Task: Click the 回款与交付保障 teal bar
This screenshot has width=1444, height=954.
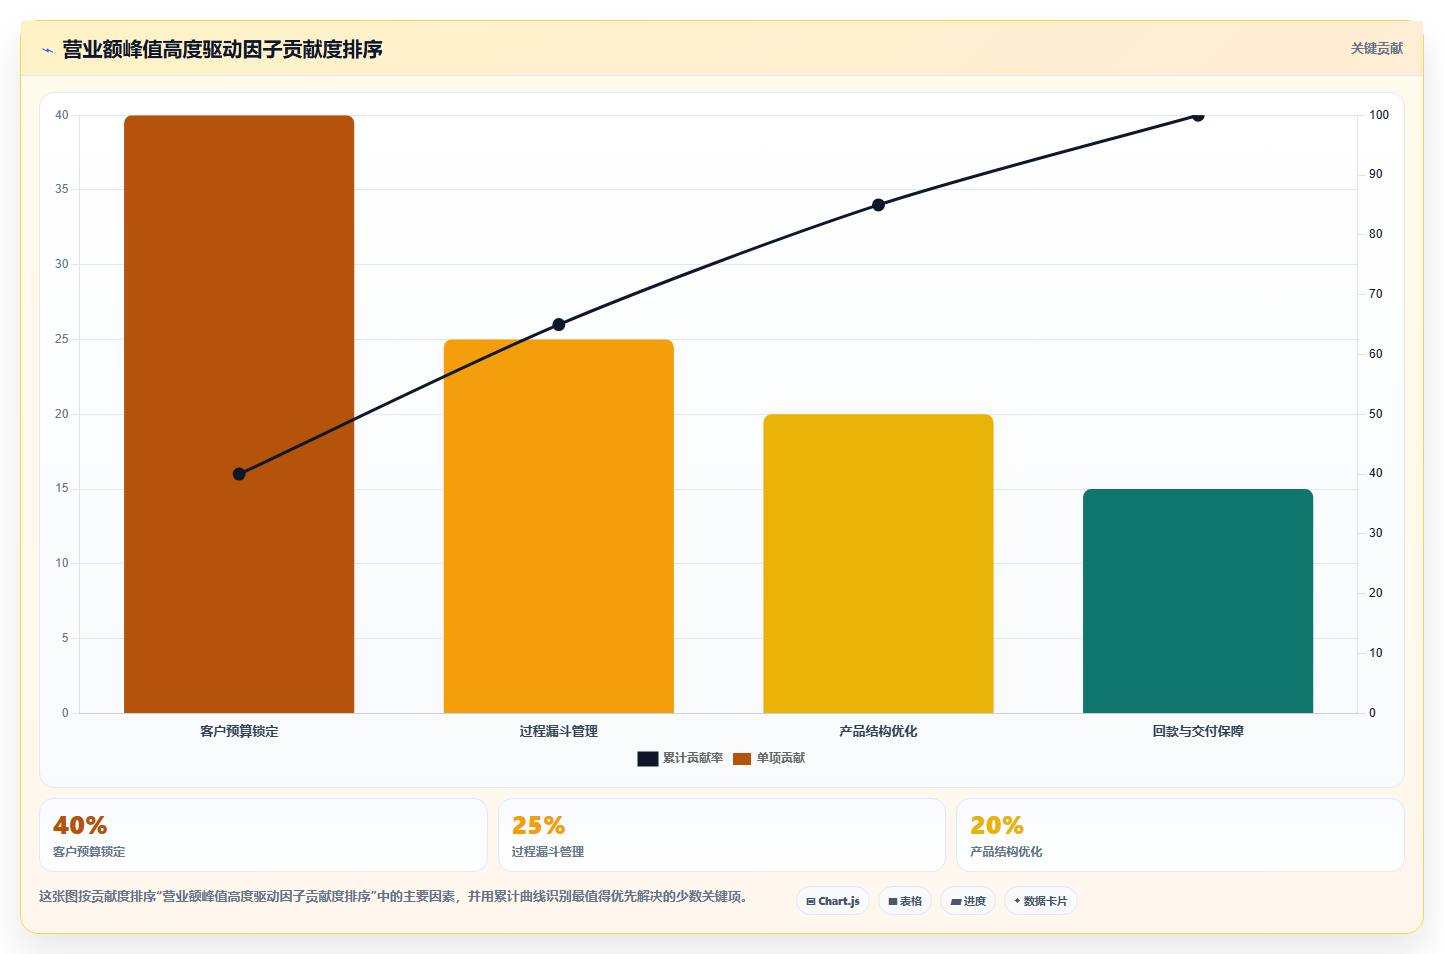Action: point(1198,601)
